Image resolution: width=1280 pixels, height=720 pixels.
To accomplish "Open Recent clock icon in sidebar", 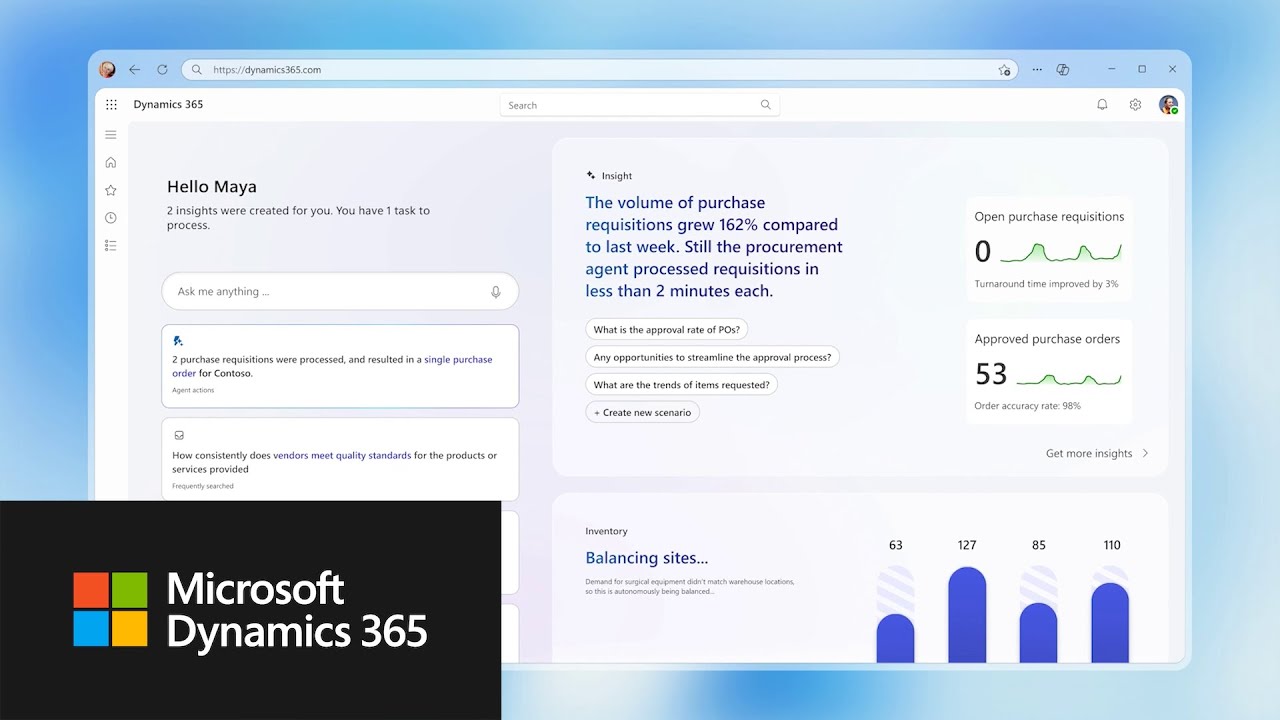I will [x=111, y=217].
